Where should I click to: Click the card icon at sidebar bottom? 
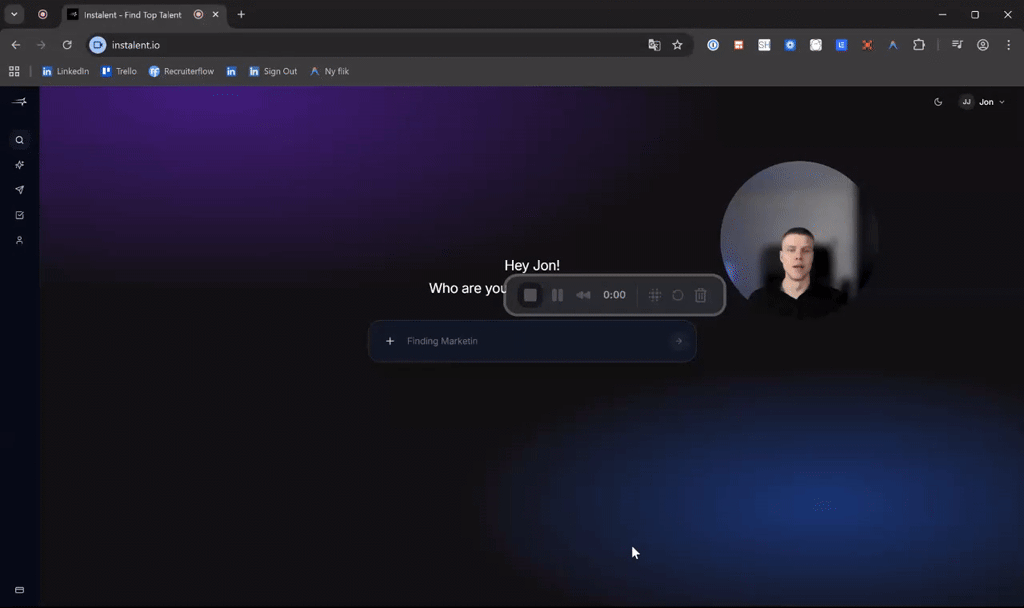[20, 590]
